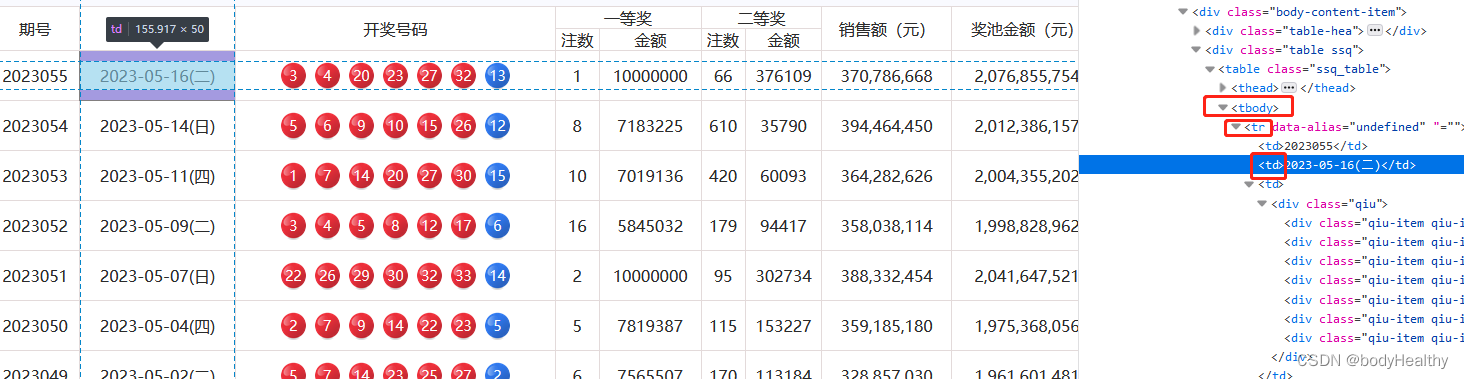Click red ball 14 in the 2023053 row
Screen dimensions: 1464x379
pos(361,176)
